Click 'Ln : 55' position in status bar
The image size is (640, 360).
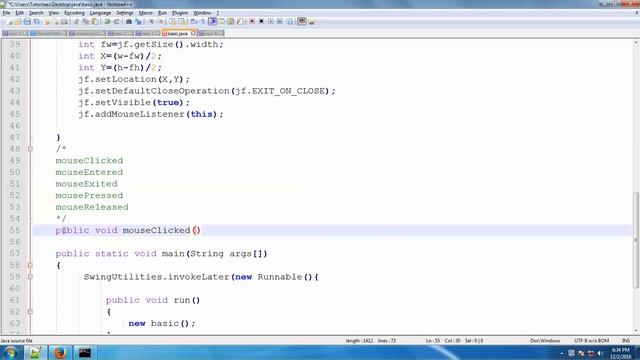(433, 340)
